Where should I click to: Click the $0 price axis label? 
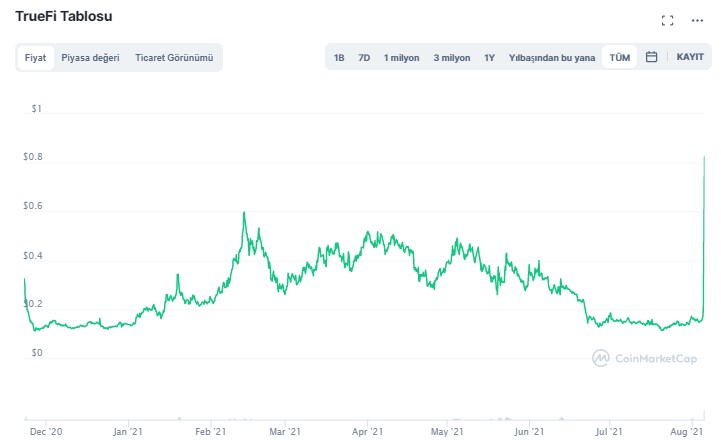[x=37, y=353]
